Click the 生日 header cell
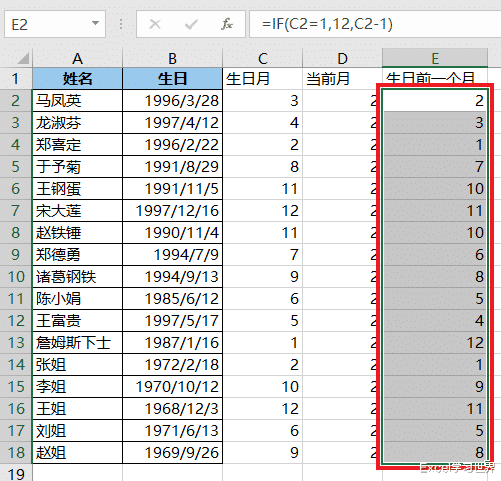 [x=172, y=79]
